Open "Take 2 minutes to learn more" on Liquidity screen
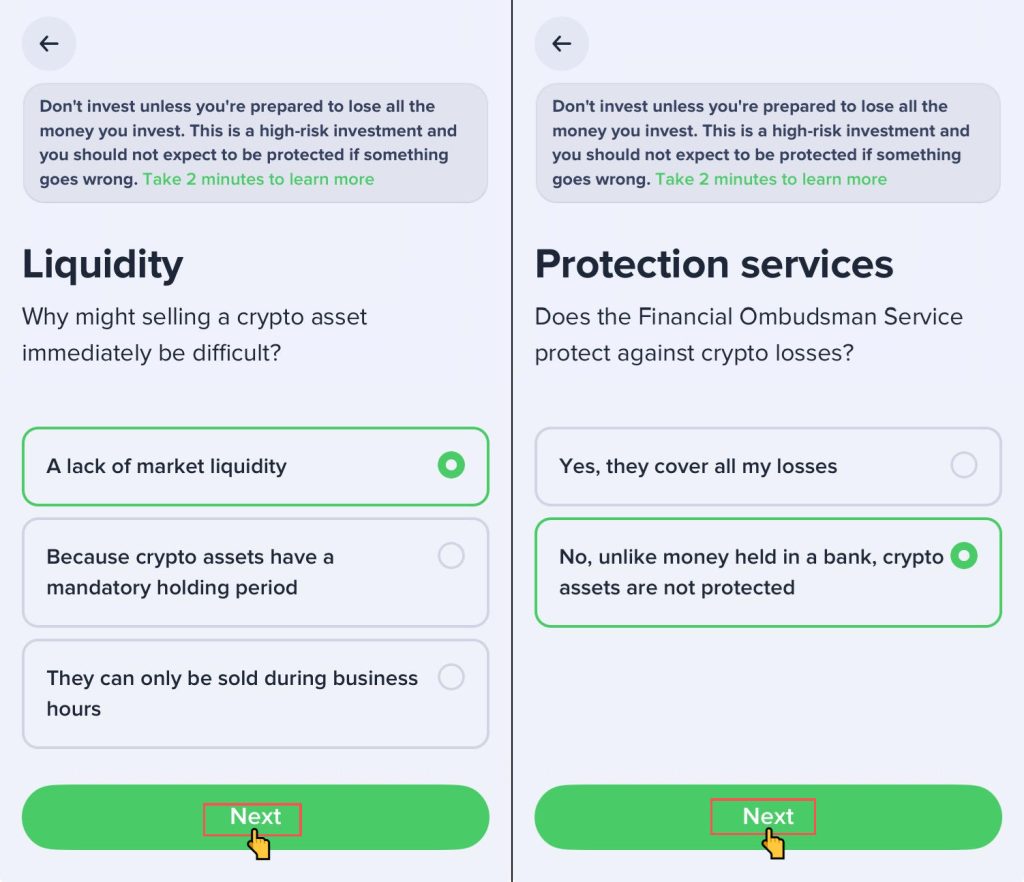1024x882 pixels. 258,180
